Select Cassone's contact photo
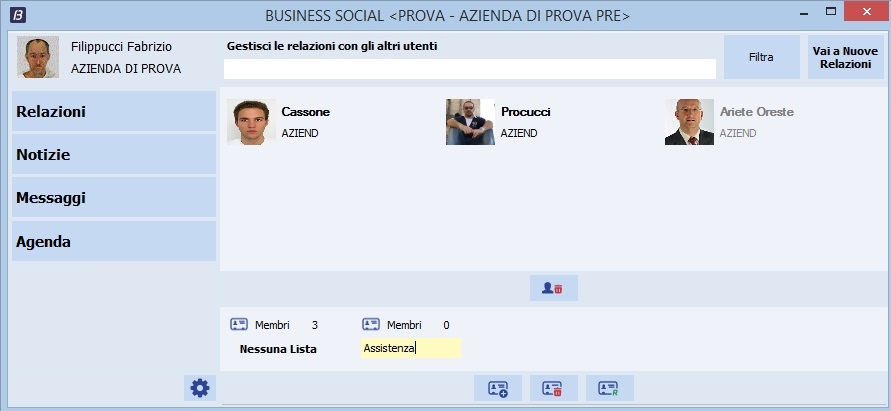Screen dimensions: 891x411 [x=251, y=122]
